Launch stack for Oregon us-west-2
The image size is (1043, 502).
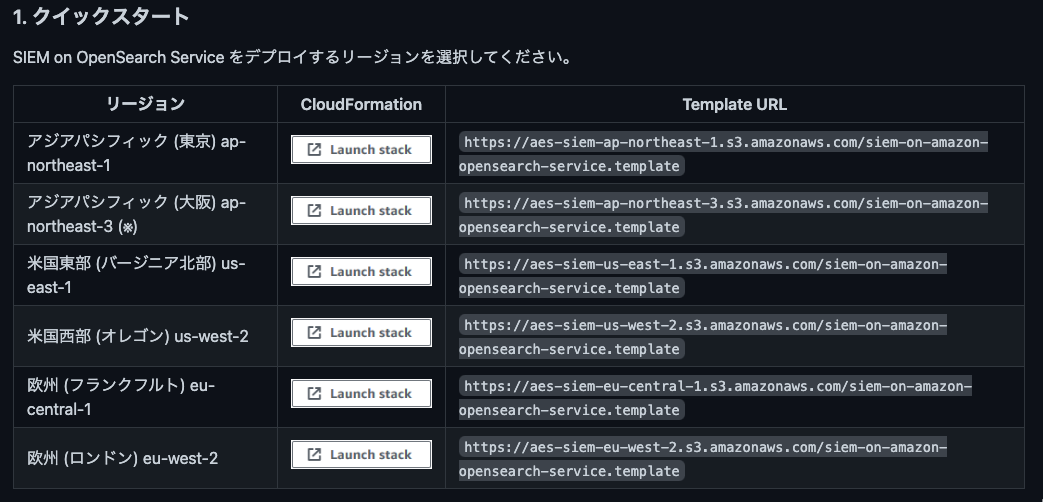point(361,332)
